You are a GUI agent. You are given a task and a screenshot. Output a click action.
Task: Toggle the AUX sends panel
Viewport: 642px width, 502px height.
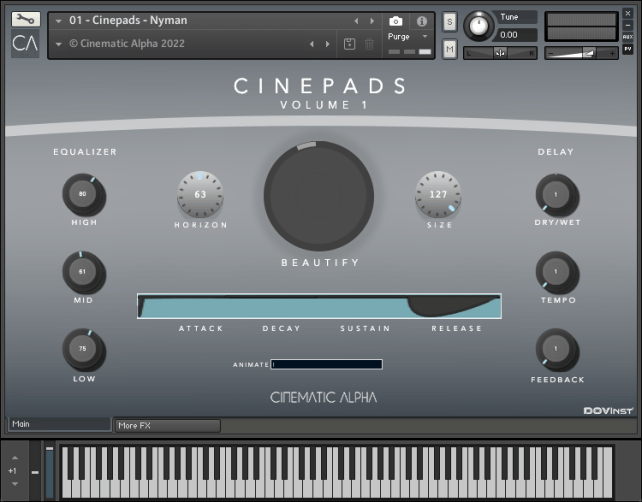pos(628,37)
